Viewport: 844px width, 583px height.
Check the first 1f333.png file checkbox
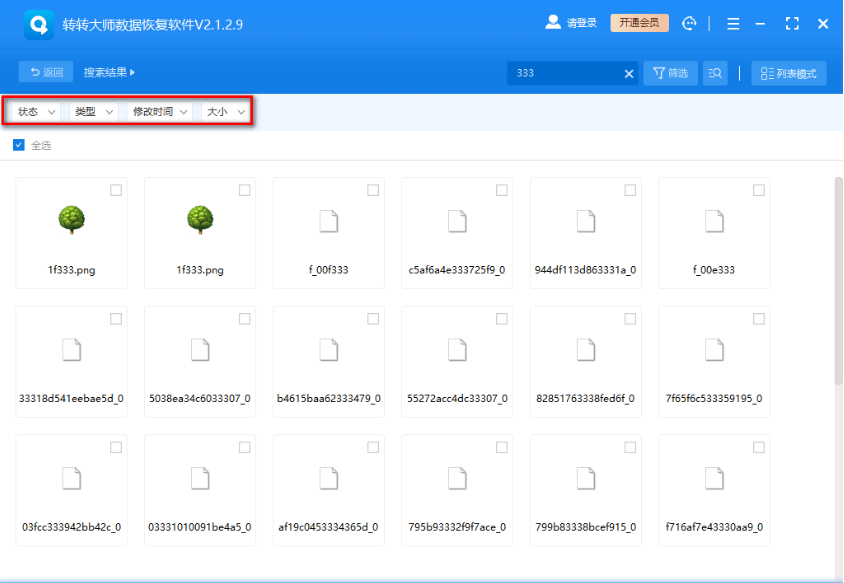tap(116, 190)
